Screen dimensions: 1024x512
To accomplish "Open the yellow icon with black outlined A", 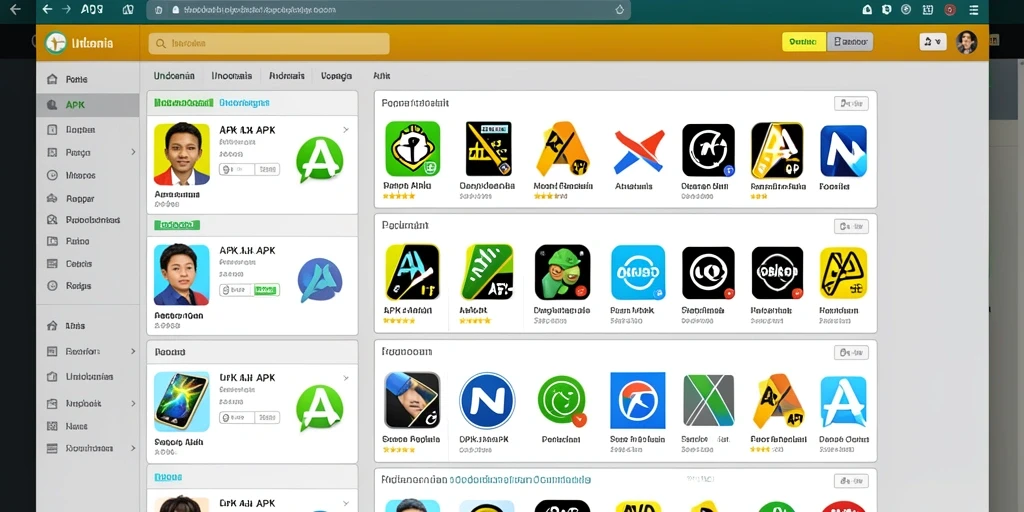I will [843, 273].
